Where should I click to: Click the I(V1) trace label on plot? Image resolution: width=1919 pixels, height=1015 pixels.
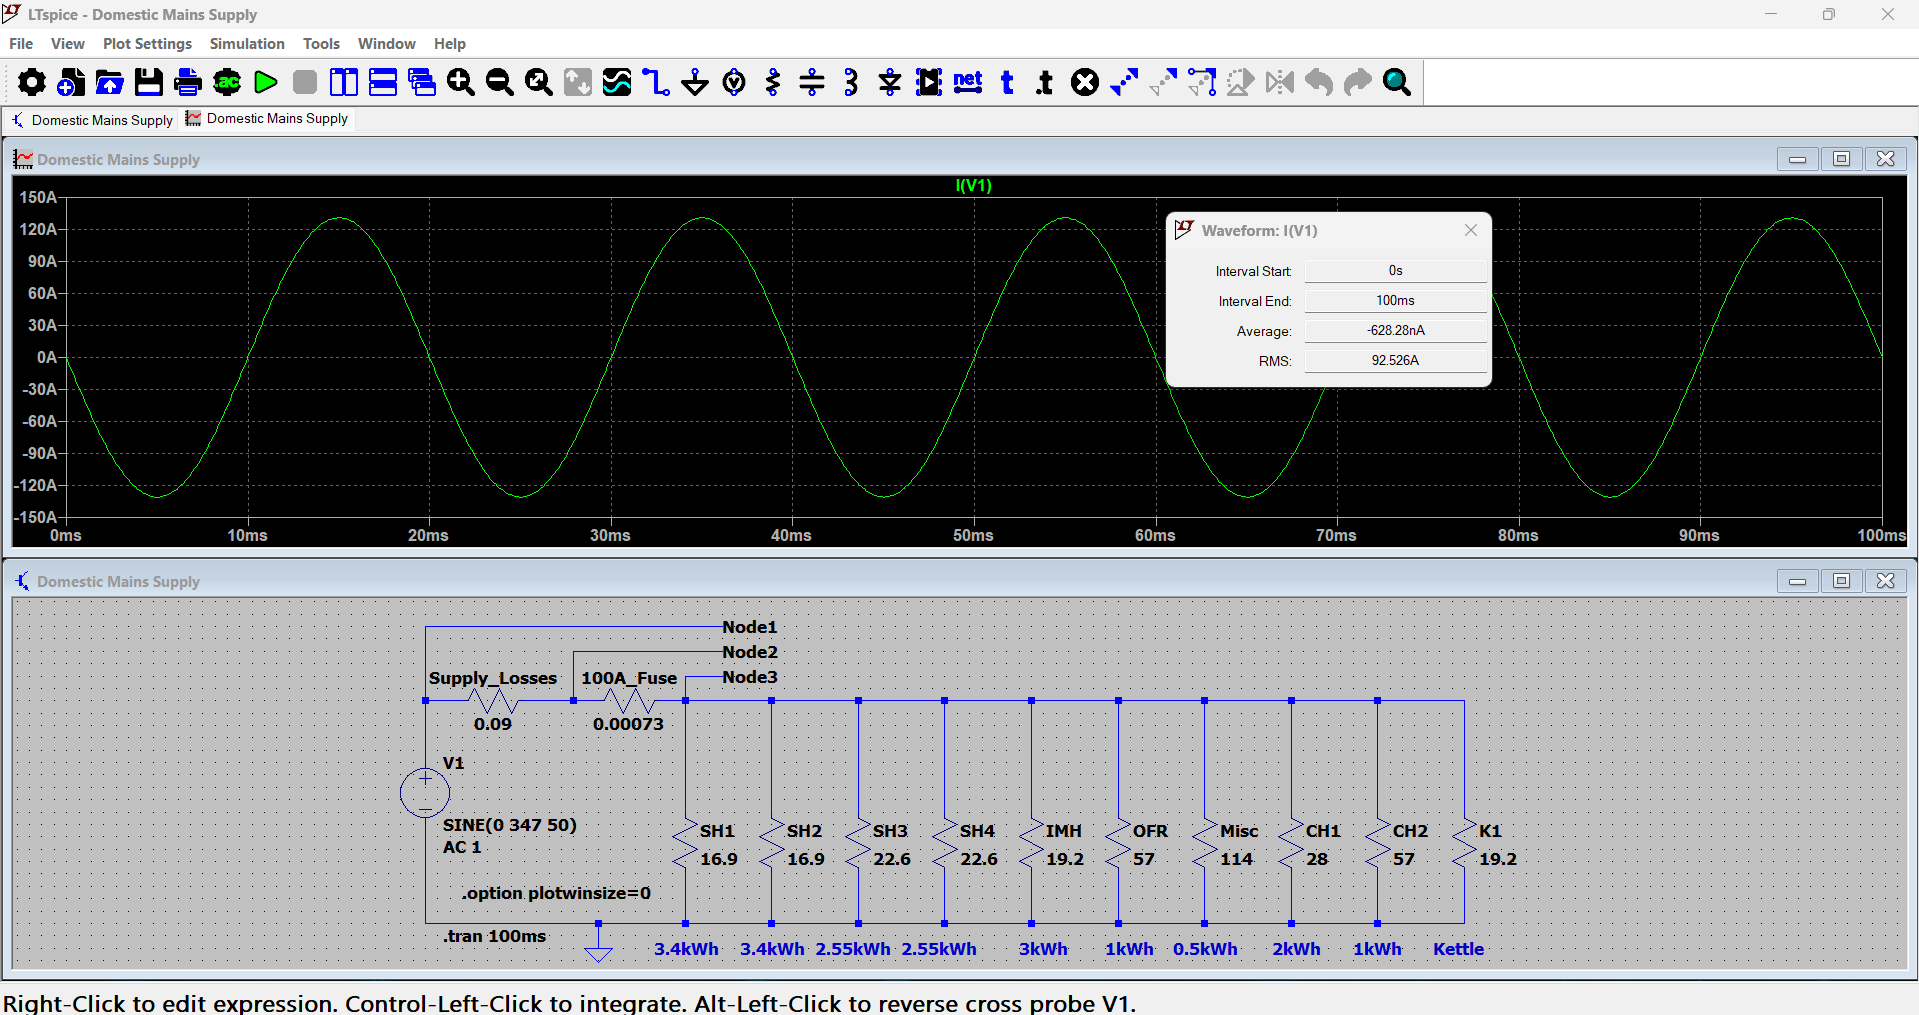pos(973,186)
